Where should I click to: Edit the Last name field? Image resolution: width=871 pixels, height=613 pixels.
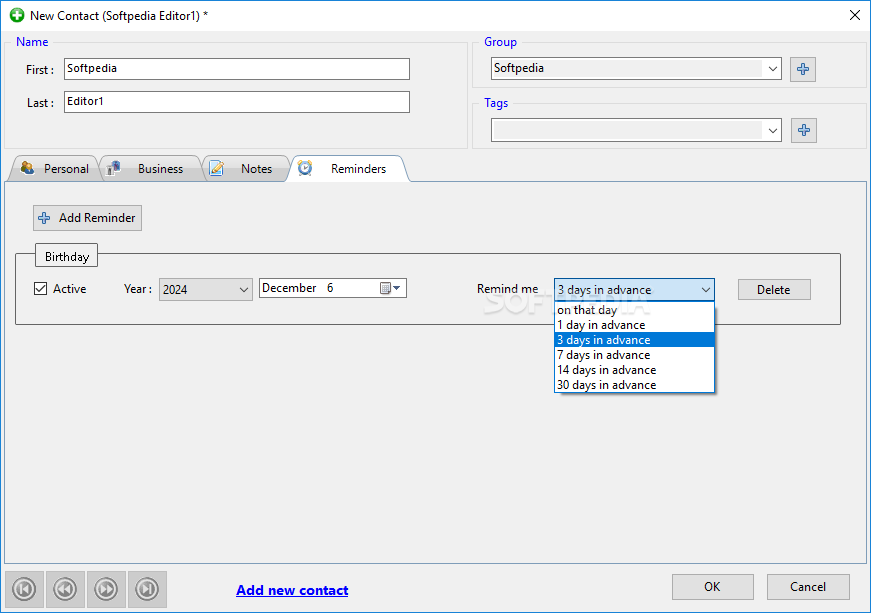tap(237, 102)
